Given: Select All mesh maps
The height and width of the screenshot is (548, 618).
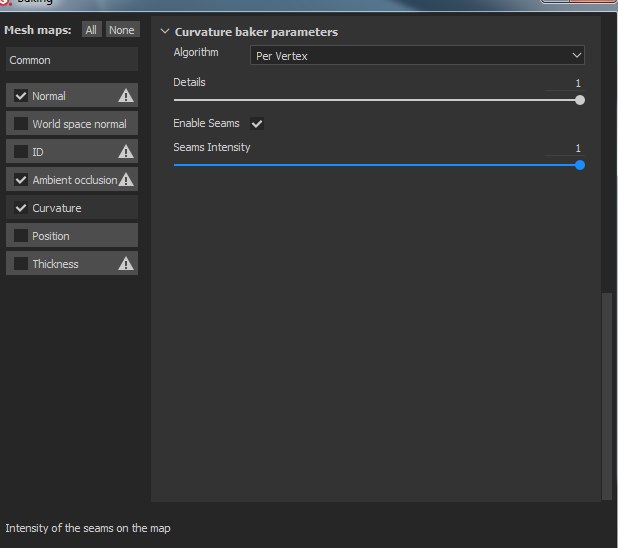Looking at the screenshot, I should pyautogui.click(x=91, y=30).
